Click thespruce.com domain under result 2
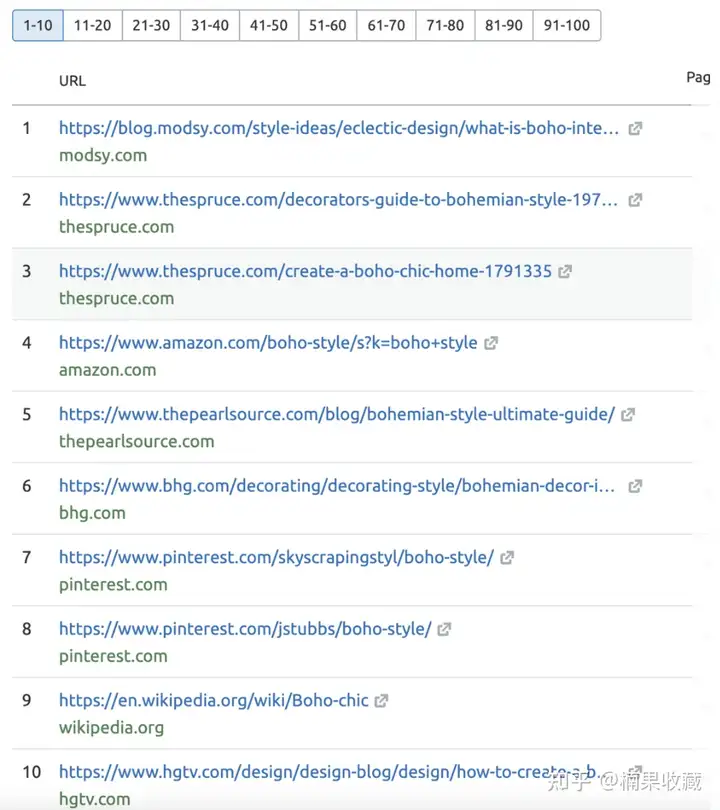 coord(116,227)
